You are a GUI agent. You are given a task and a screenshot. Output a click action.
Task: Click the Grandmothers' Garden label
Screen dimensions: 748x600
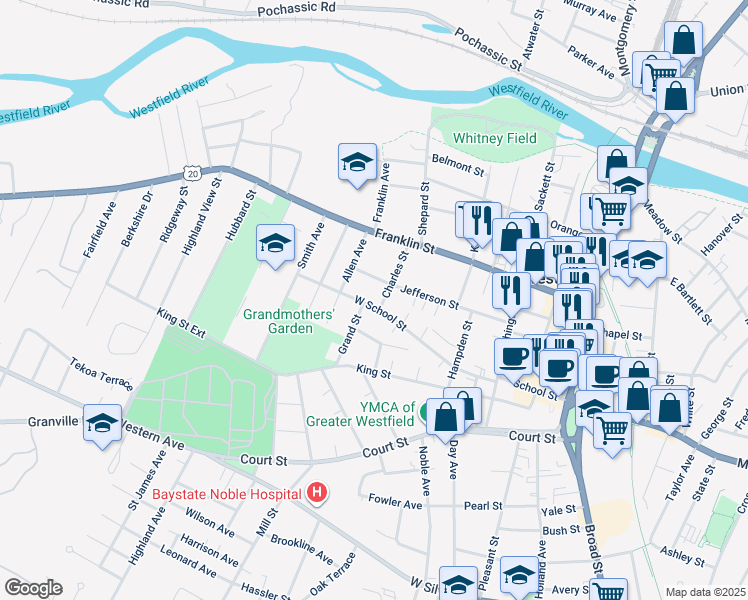tap(289, 321)
